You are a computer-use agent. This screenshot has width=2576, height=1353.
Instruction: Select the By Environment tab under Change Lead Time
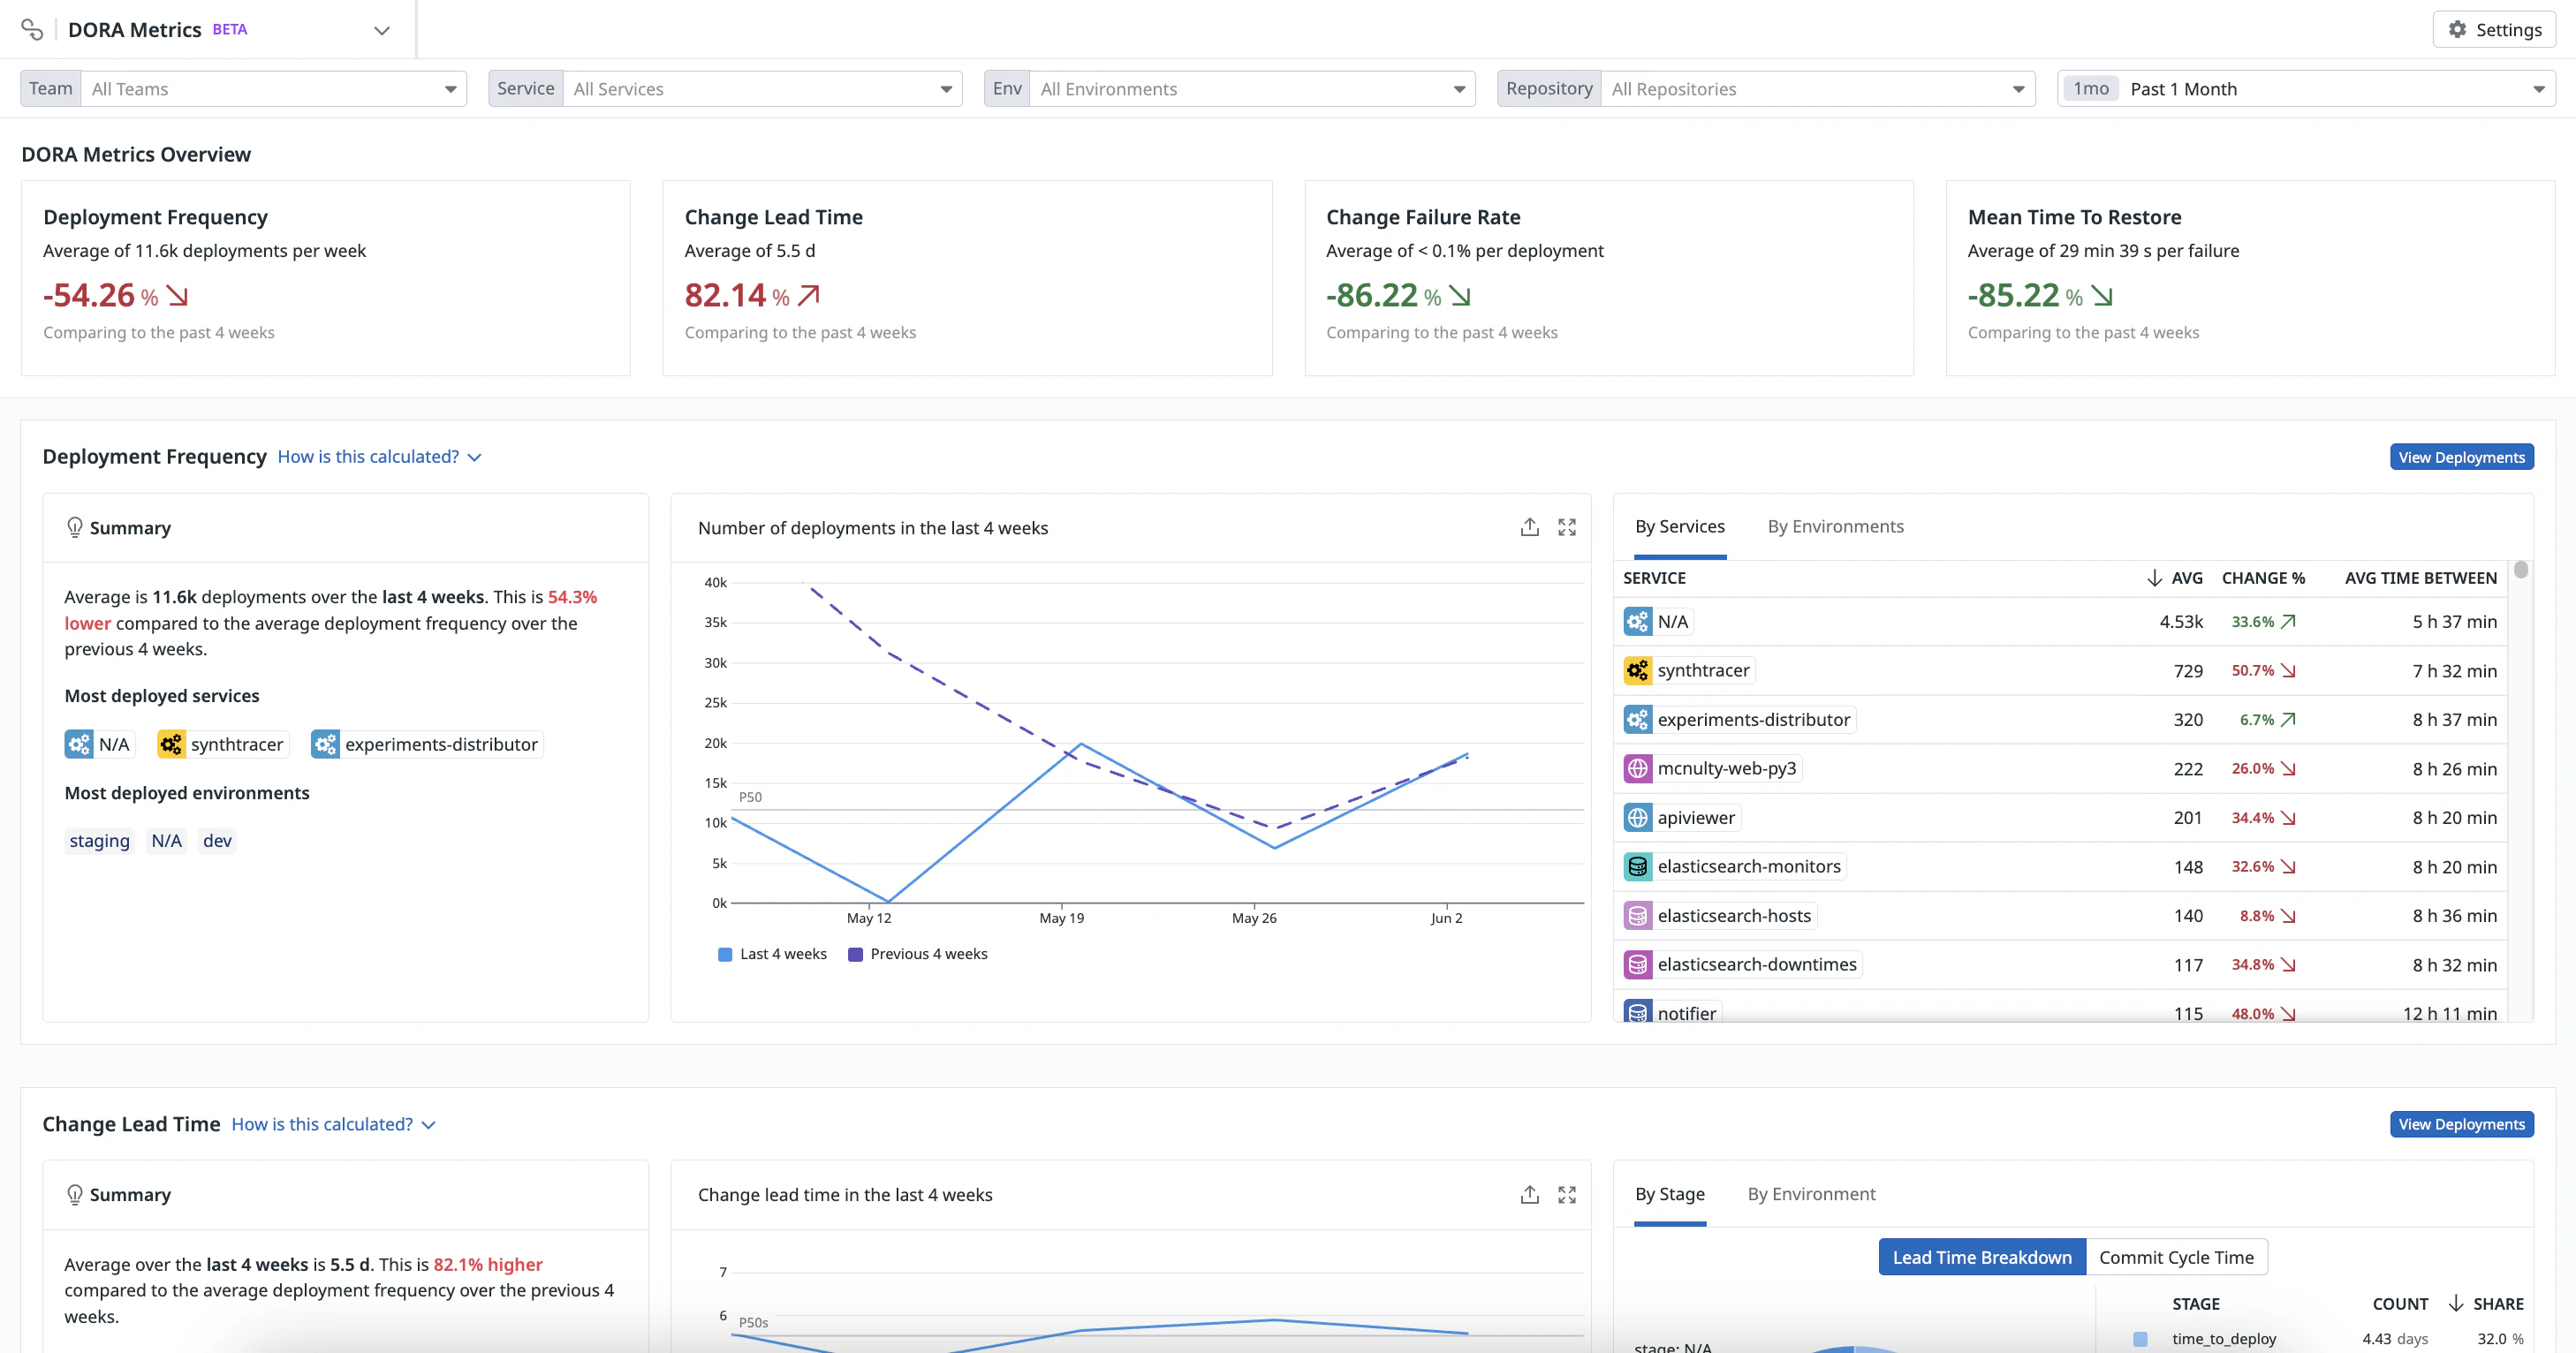pyautogui.click(x=1811, y=1193)
